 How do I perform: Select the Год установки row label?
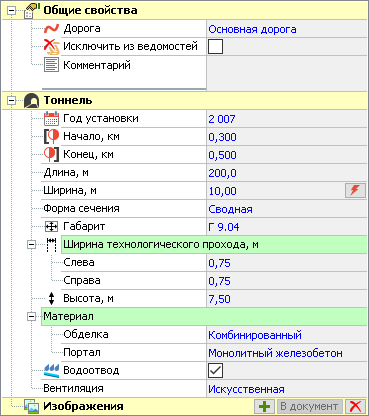101,119
